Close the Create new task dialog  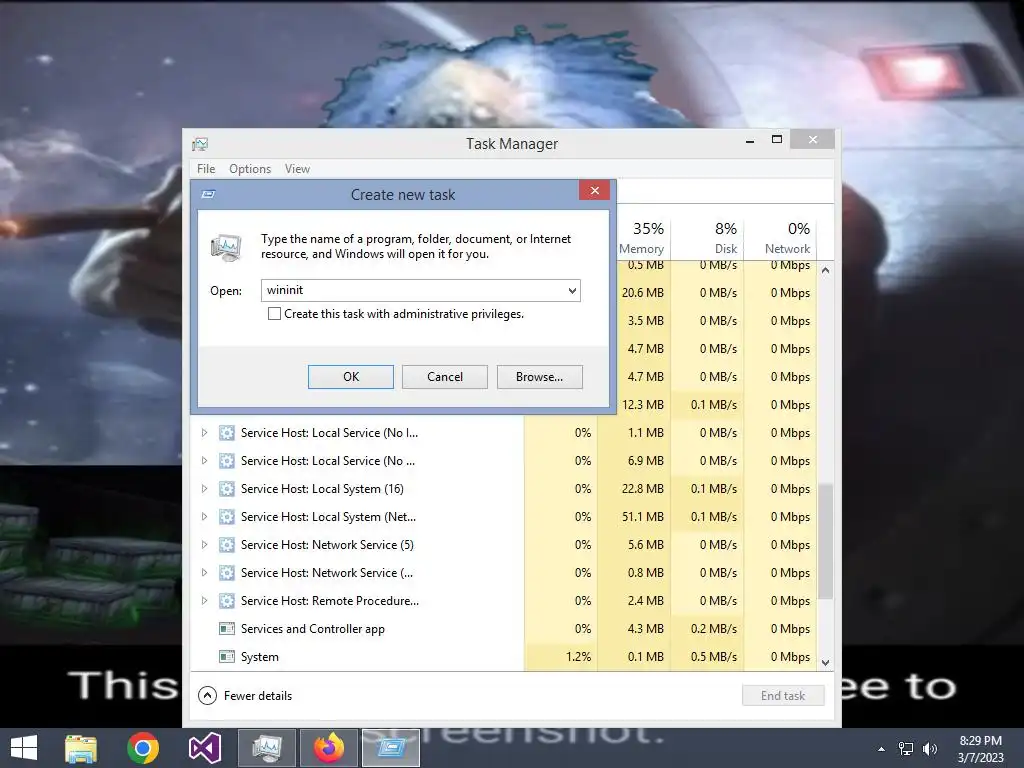click(594, 191)
